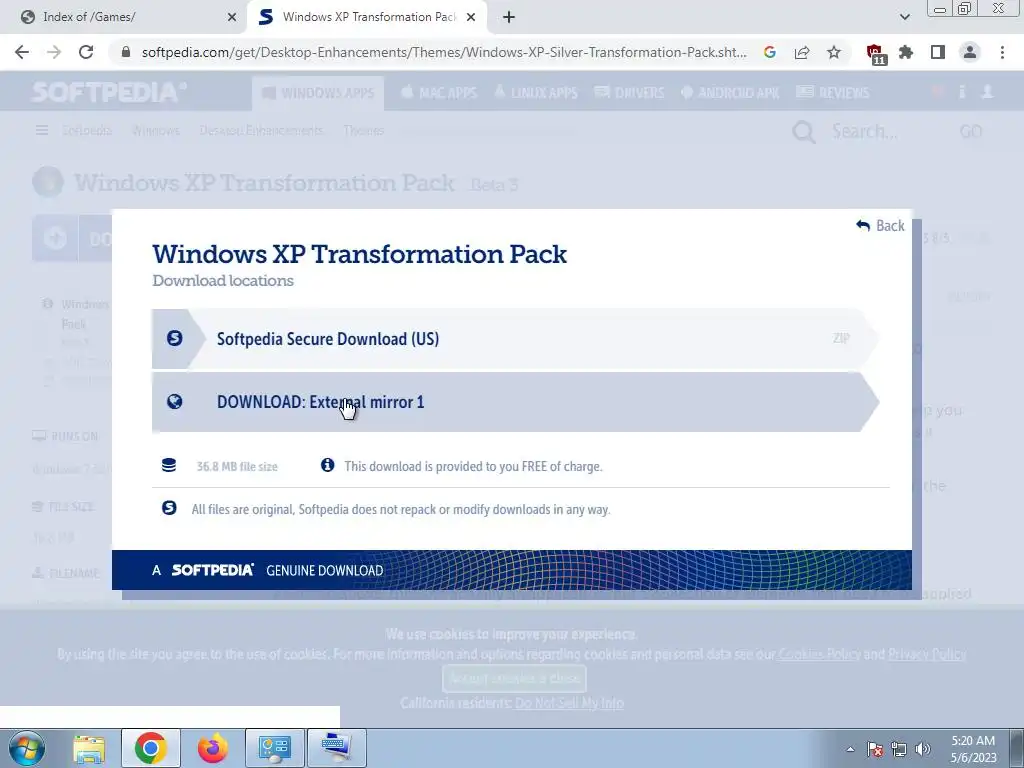Expand the tab search dropdown arrow
Viewport: 1024px width, 768px height.
tap(904, 18)
